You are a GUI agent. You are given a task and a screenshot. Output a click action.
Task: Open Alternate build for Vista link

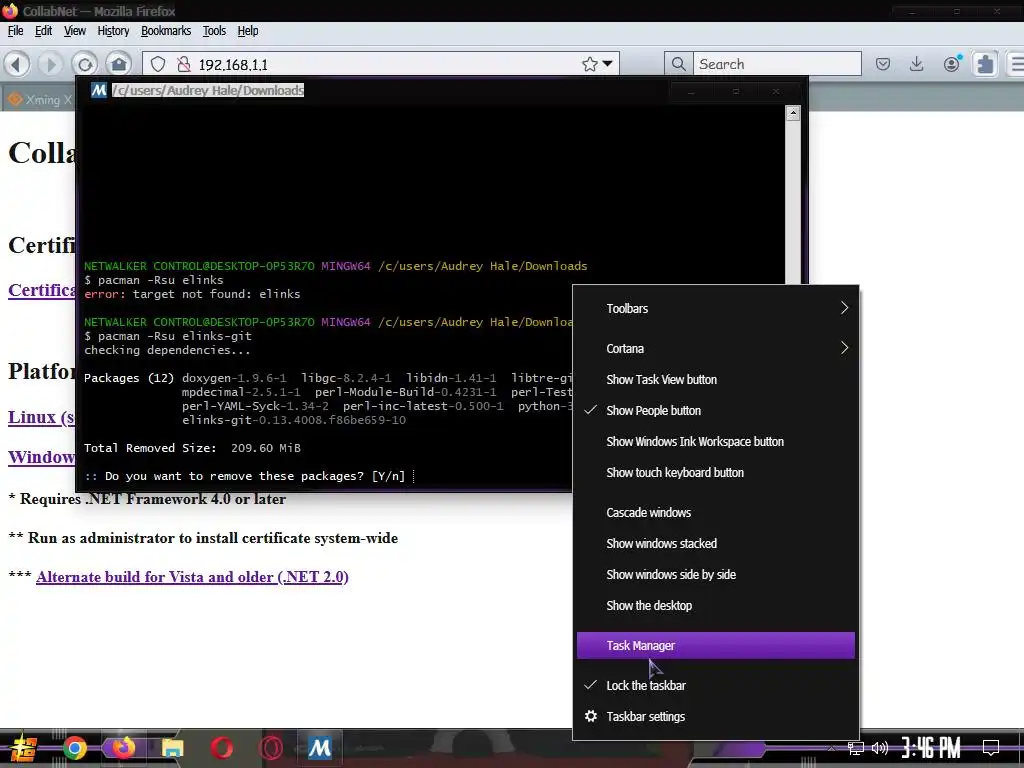(192, 577)
